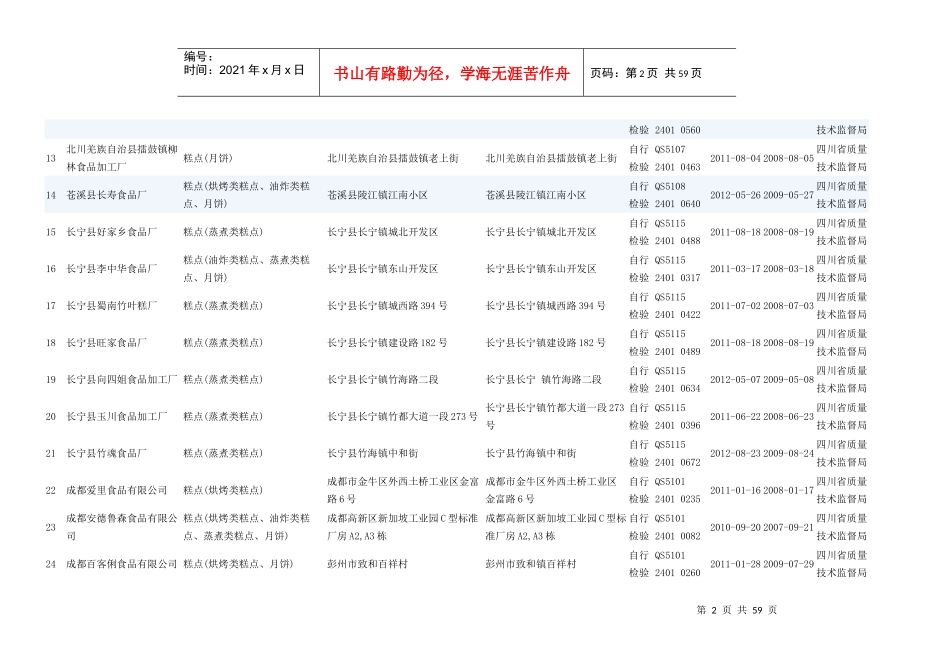Click the dates 2011-07-02 2008-07-03
950x672 pixels.
point(762,306)
